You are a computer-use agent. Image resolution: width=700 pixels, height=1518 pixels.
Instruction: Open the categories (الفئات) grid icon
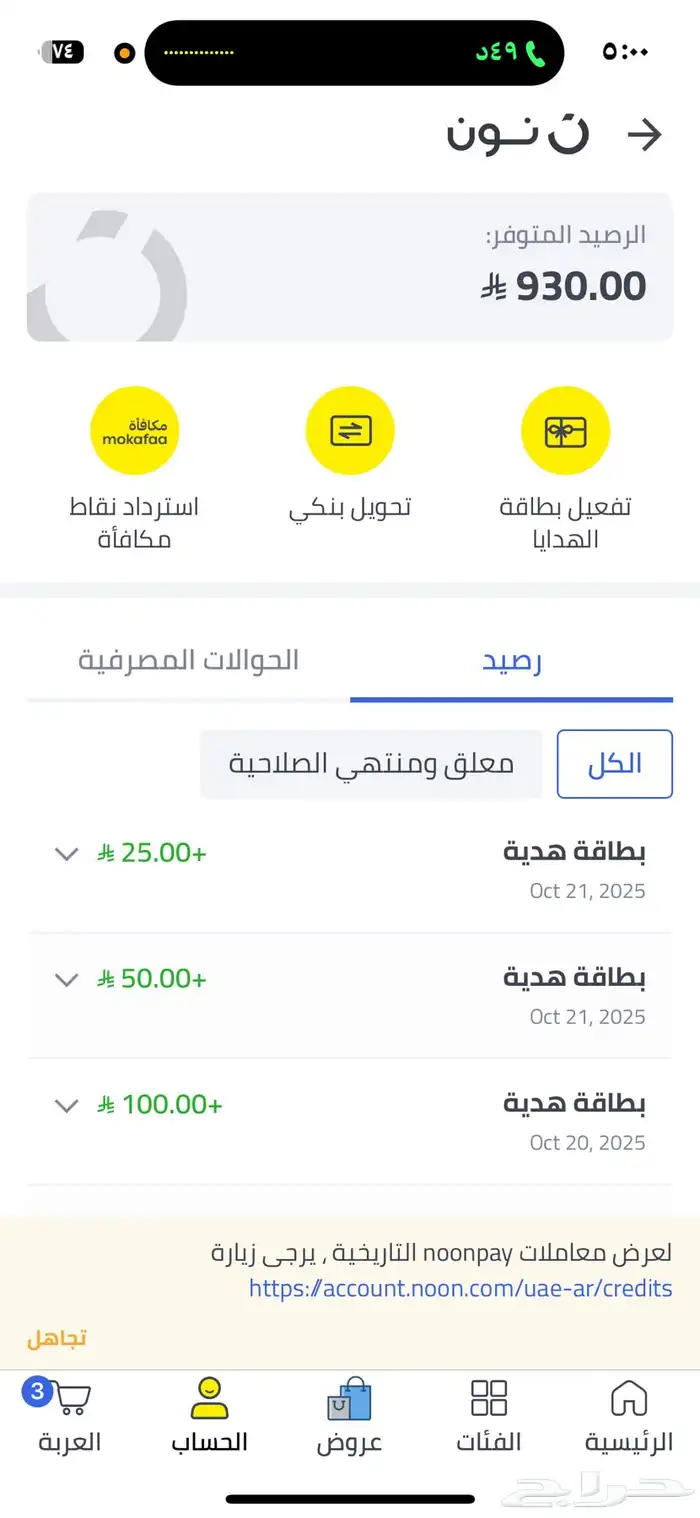pyautogui.click(x=489, y=1399)
